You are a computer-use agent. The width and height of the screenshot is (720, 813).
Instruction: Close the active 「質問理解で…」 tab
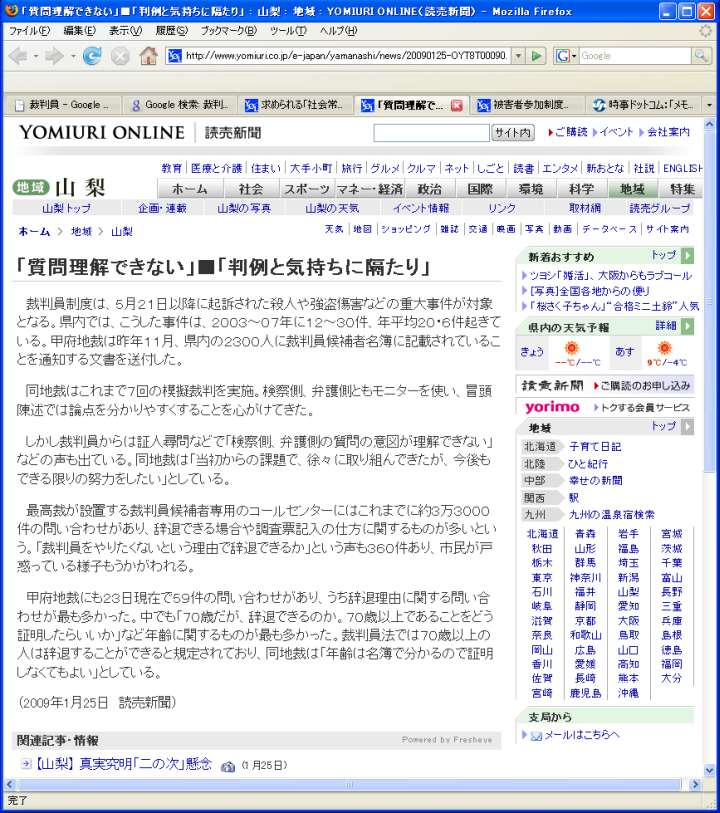pos(457,105)
